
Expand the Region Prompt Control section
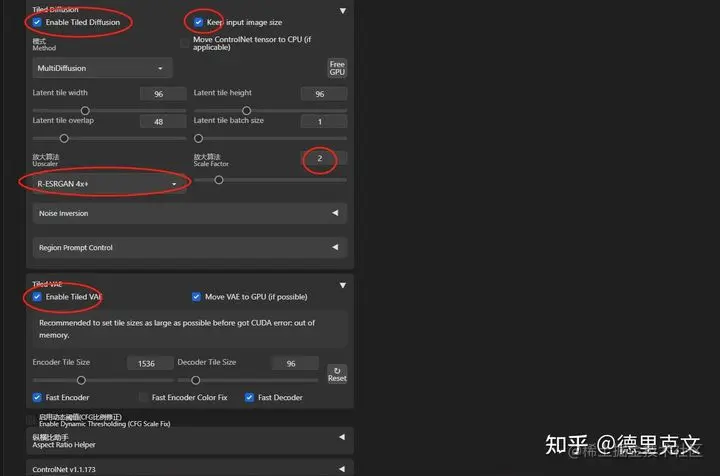[190, 247]
